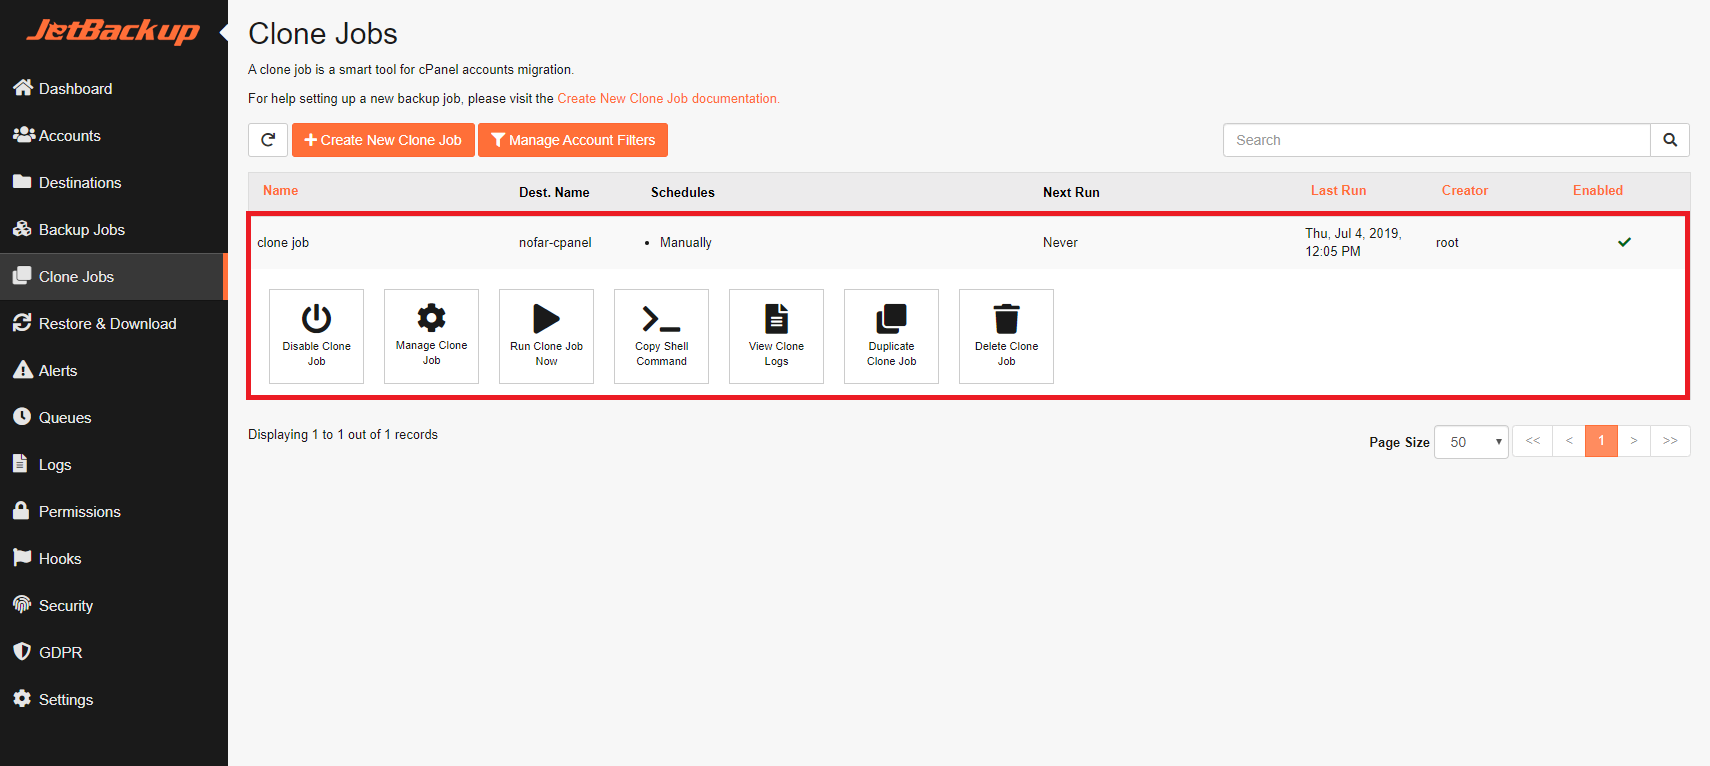Viewport: 1710px width, 766px height.
Task: Click the last run date Thu, Jul 4, 2019
Action: click(x=1353, y=242)
